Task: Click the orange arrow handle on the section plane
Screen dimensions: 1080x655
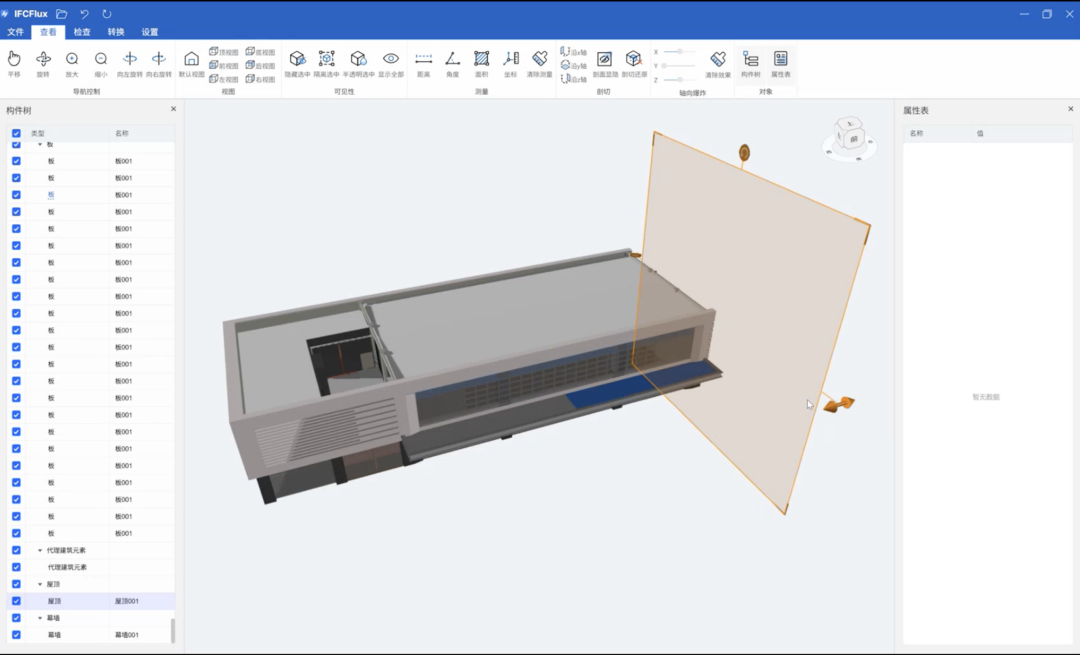Action: 839,404
